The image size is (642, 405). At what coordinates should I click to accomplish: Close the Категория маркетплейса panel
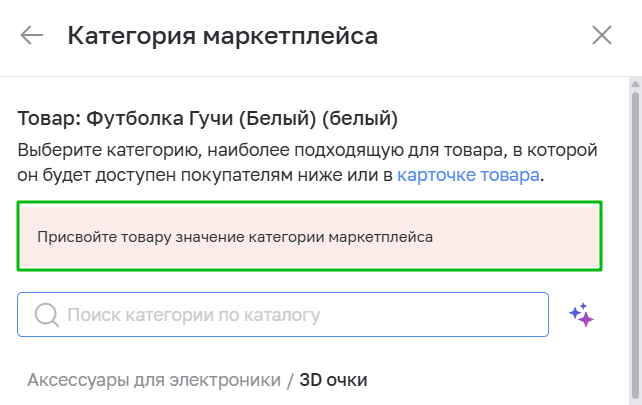click(x=602, y=37)
